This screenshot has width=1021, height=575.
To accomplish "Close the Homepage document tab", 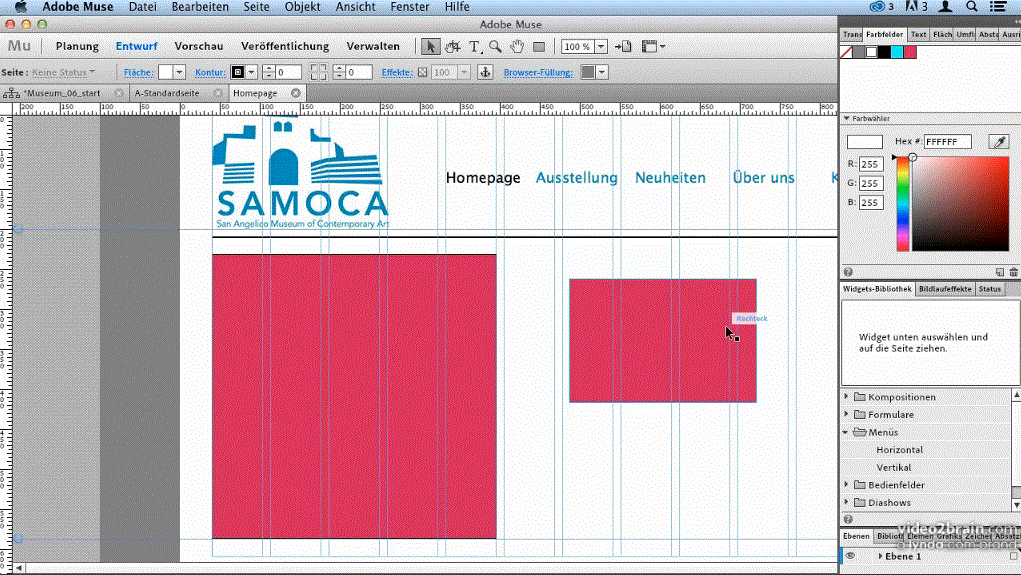I will (296, 93).
